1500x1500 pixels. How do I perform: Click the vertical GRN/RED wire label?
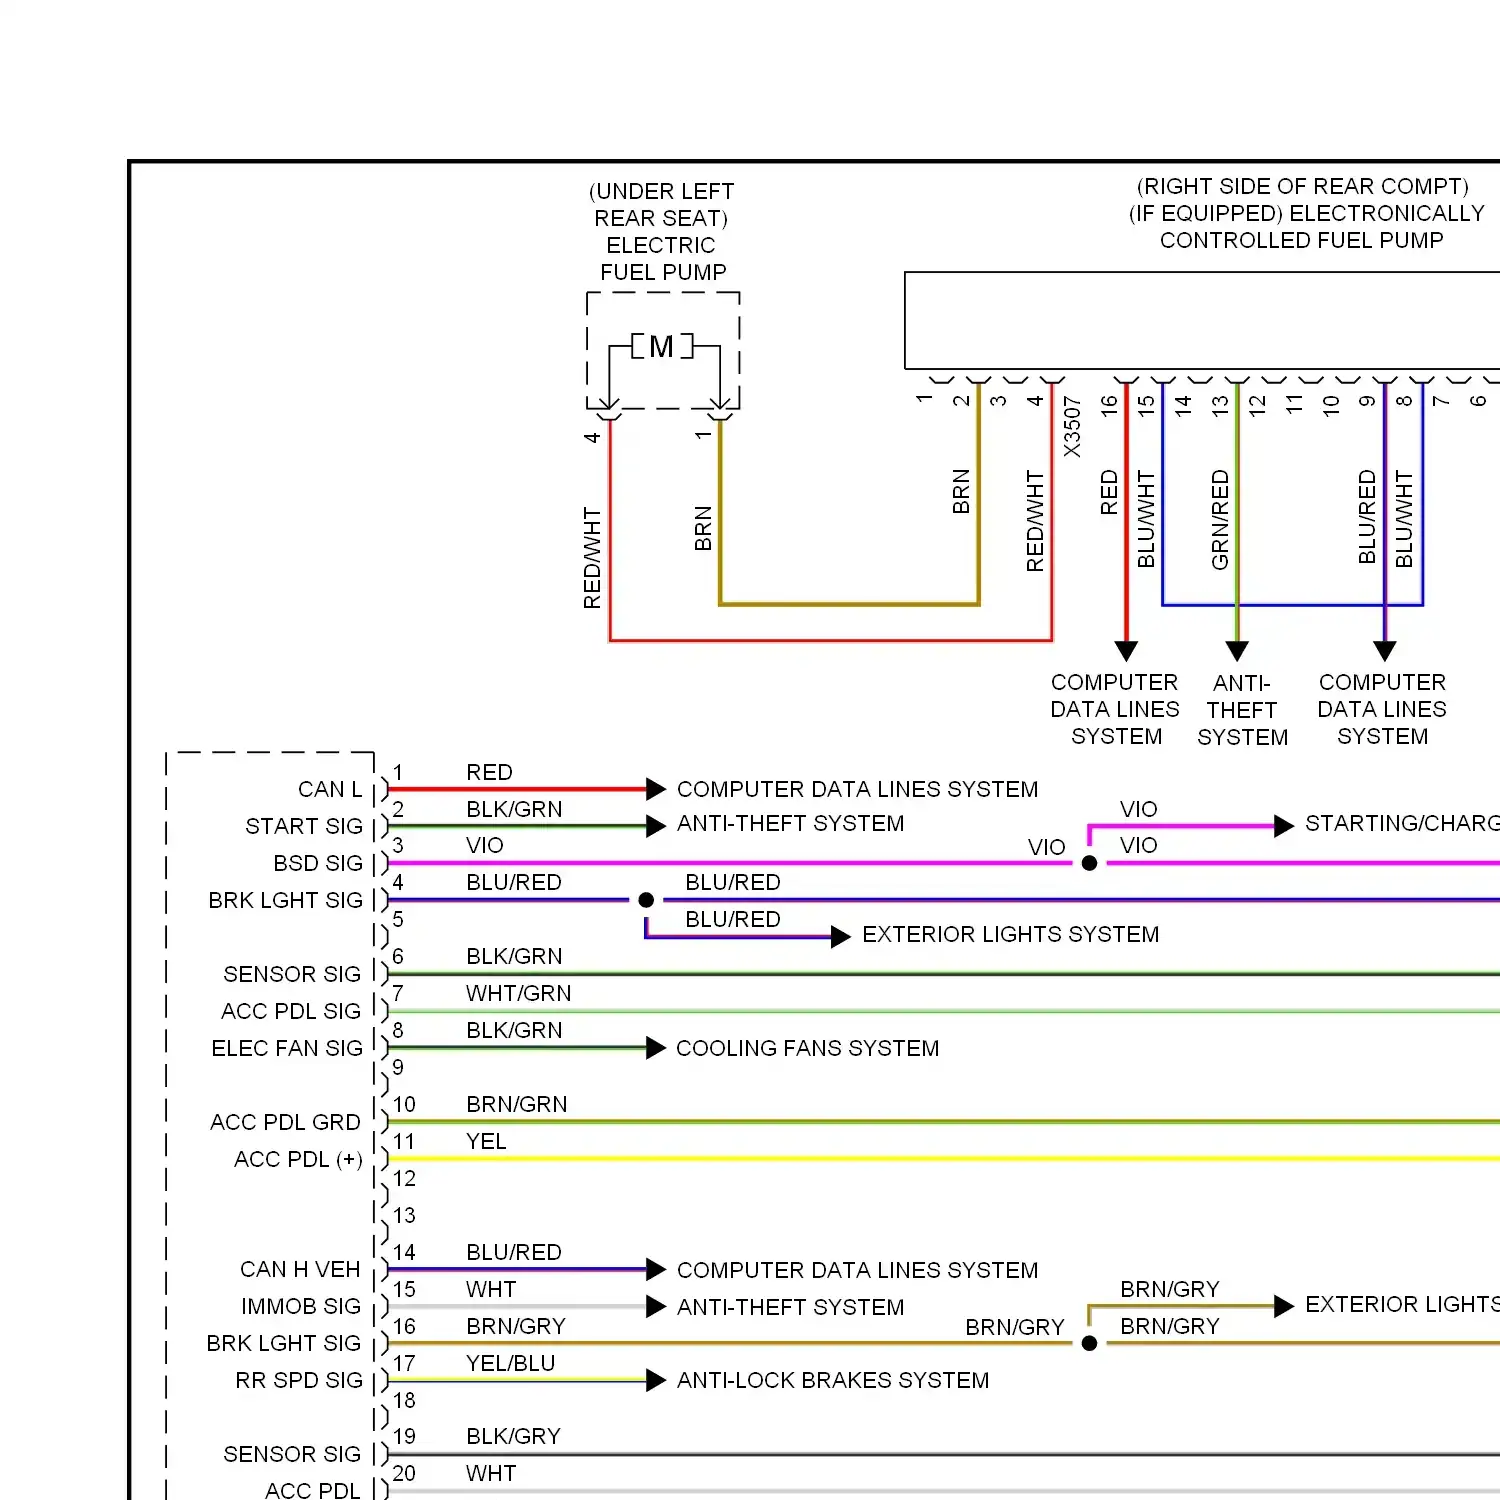pos(1220,520)
